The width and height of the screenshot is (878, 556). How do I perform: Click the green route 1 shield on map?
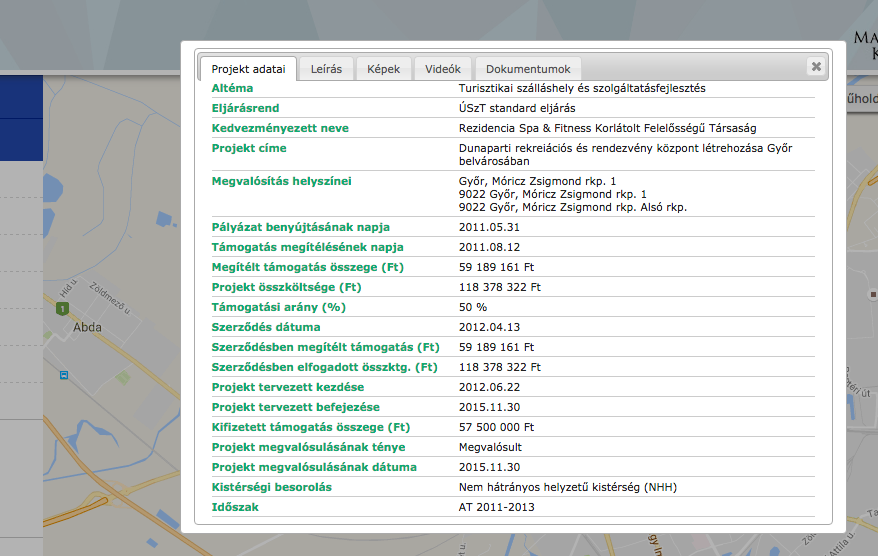click(x=63, y=308)
